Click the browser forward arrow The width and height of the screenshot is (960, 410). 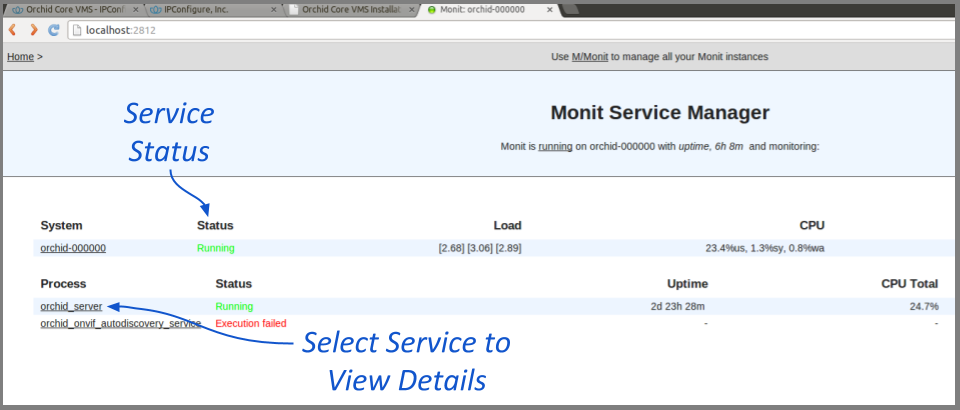pos(33,29)
